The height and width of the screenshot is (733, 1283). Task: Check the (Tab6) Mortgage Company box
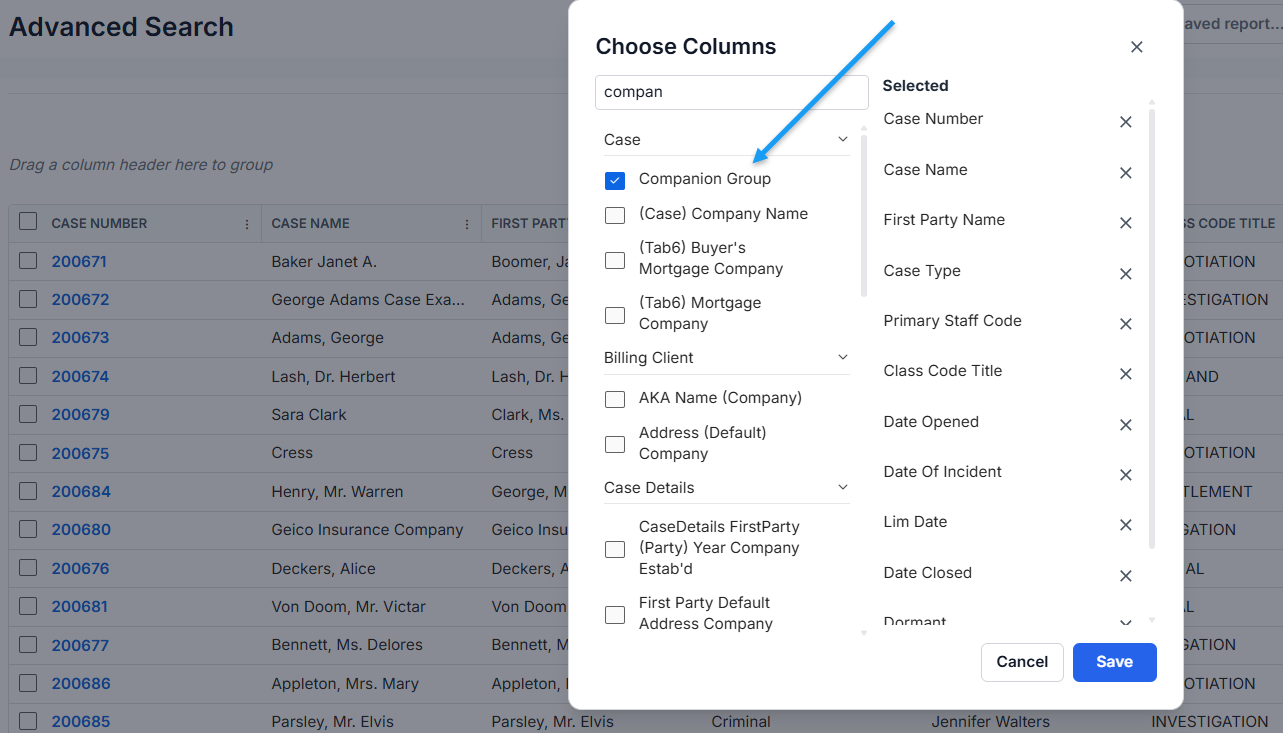[x=615, y=315]
